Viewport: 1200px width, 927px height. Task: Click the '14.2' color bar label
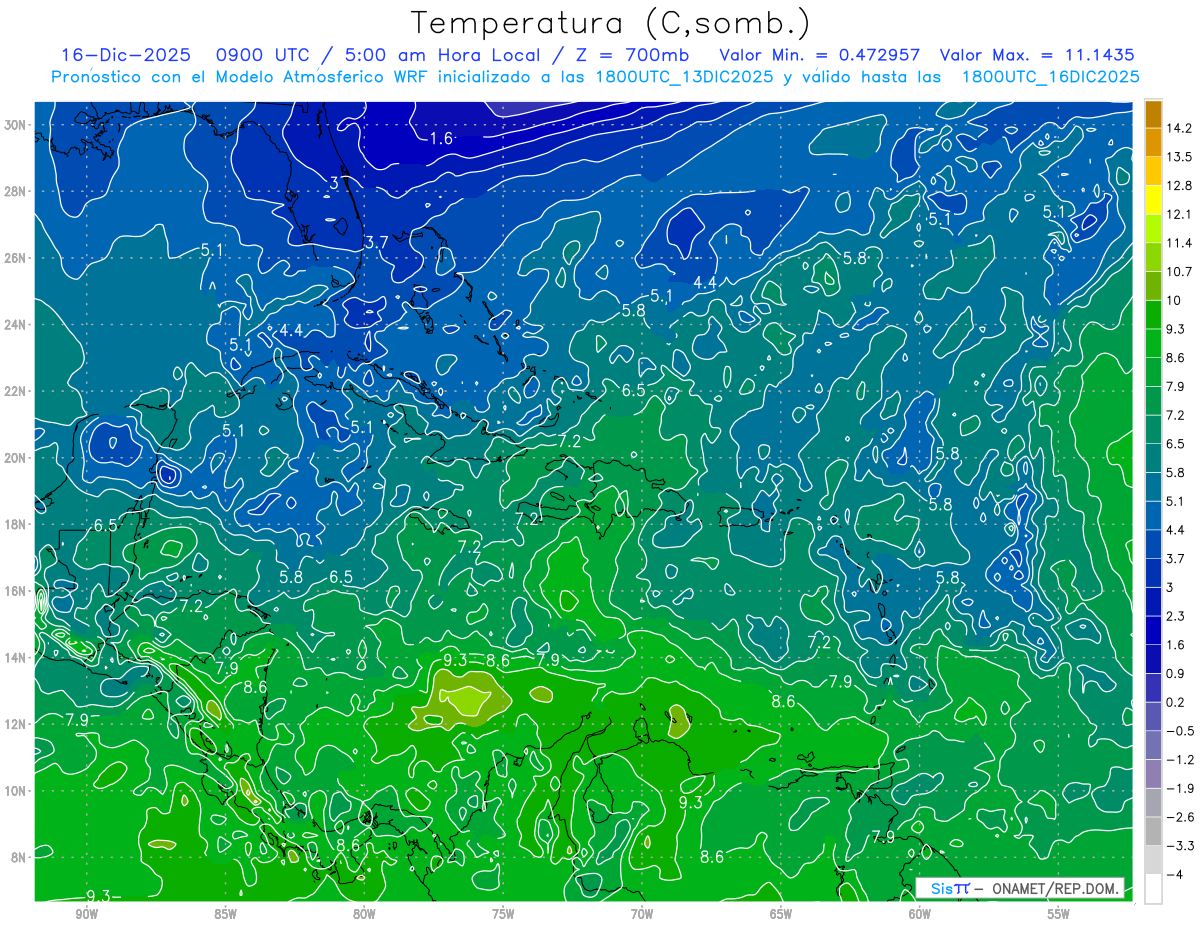tap(1179, 128)
